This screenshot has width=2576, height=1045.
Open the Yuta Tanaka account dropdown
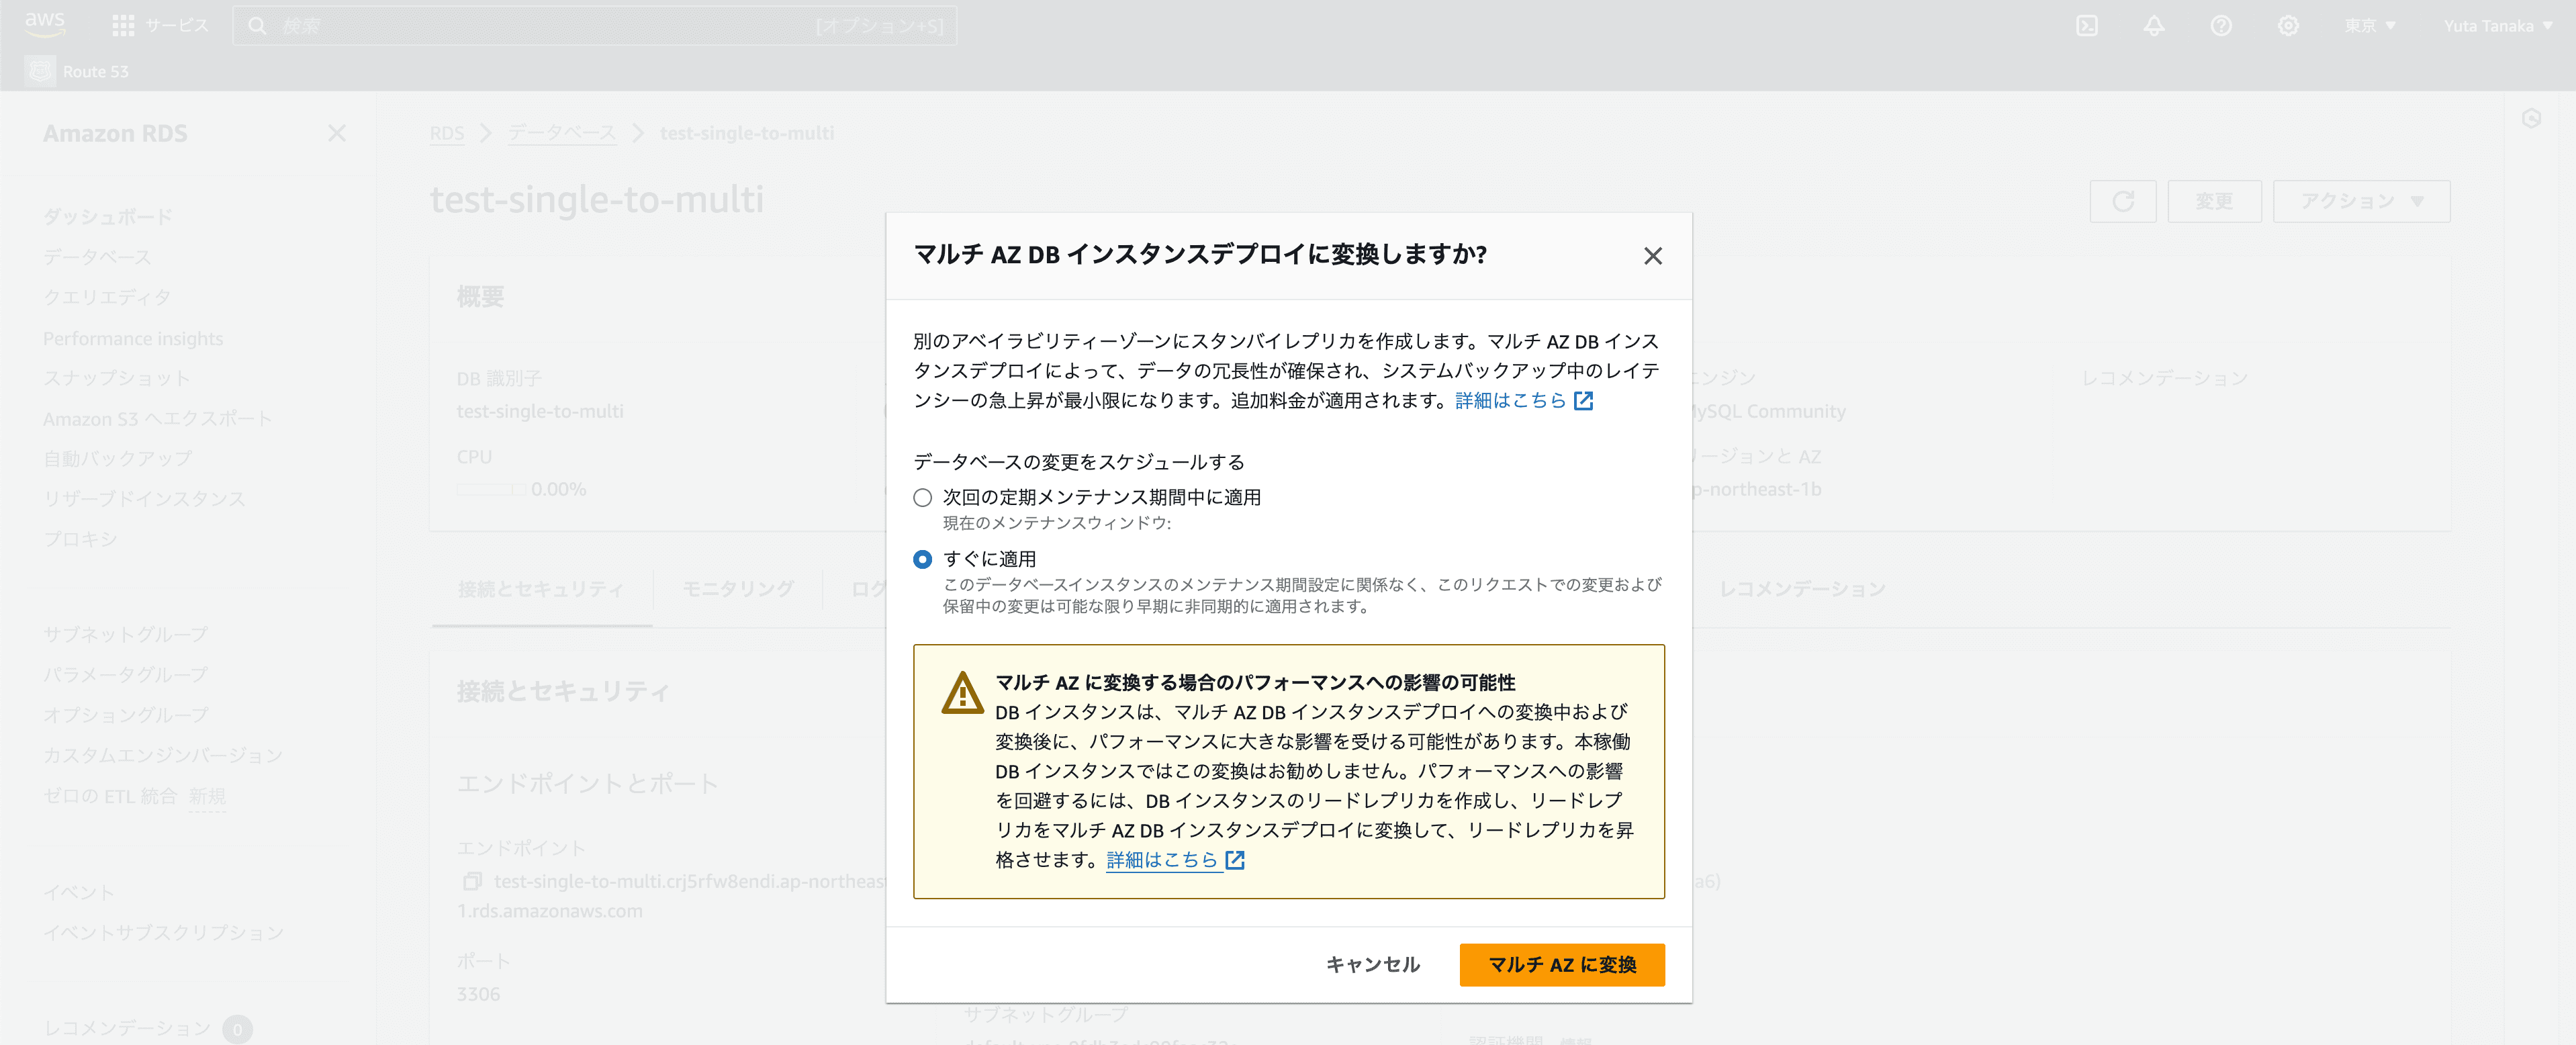(x=2497, y=26)
